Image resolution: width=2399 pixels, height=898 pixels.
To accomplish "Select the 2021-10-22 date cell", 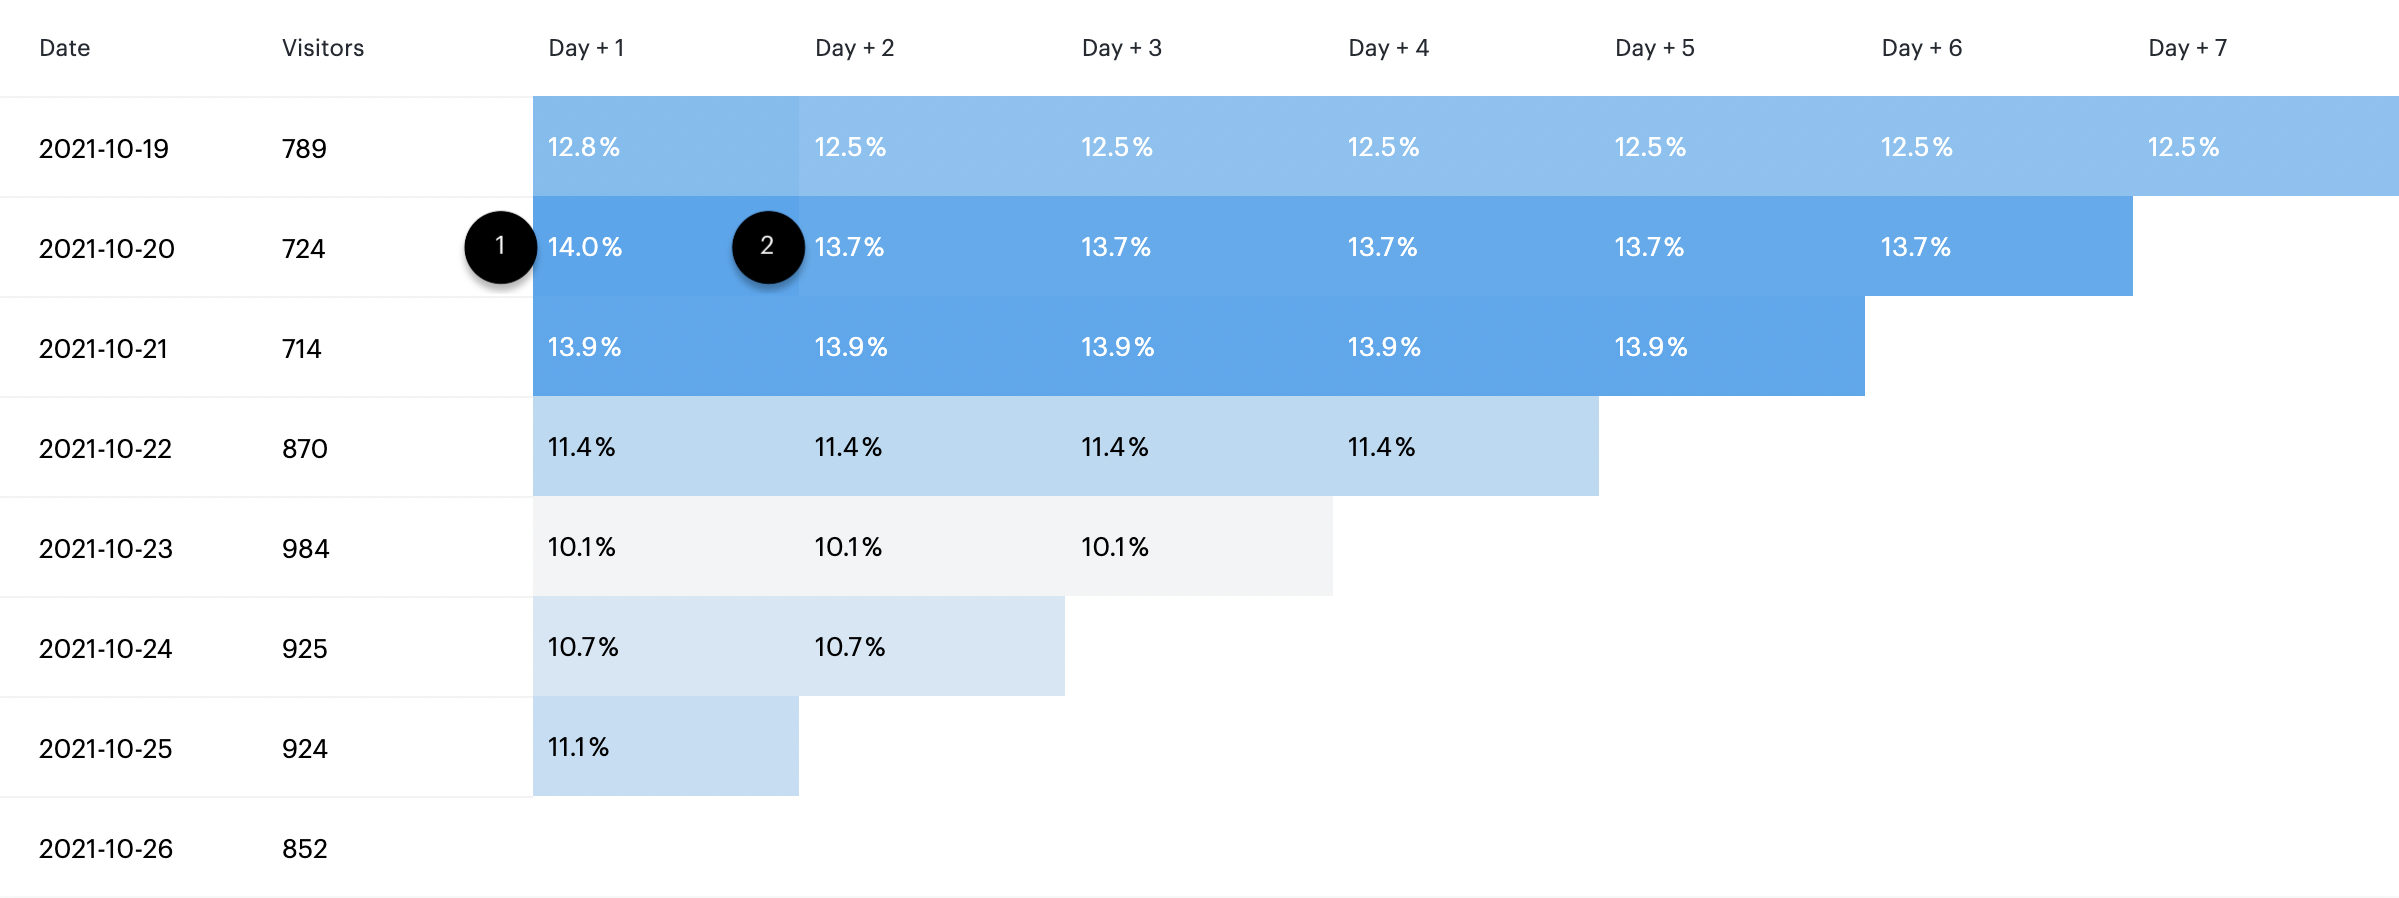I will click(x=105, y=448).
